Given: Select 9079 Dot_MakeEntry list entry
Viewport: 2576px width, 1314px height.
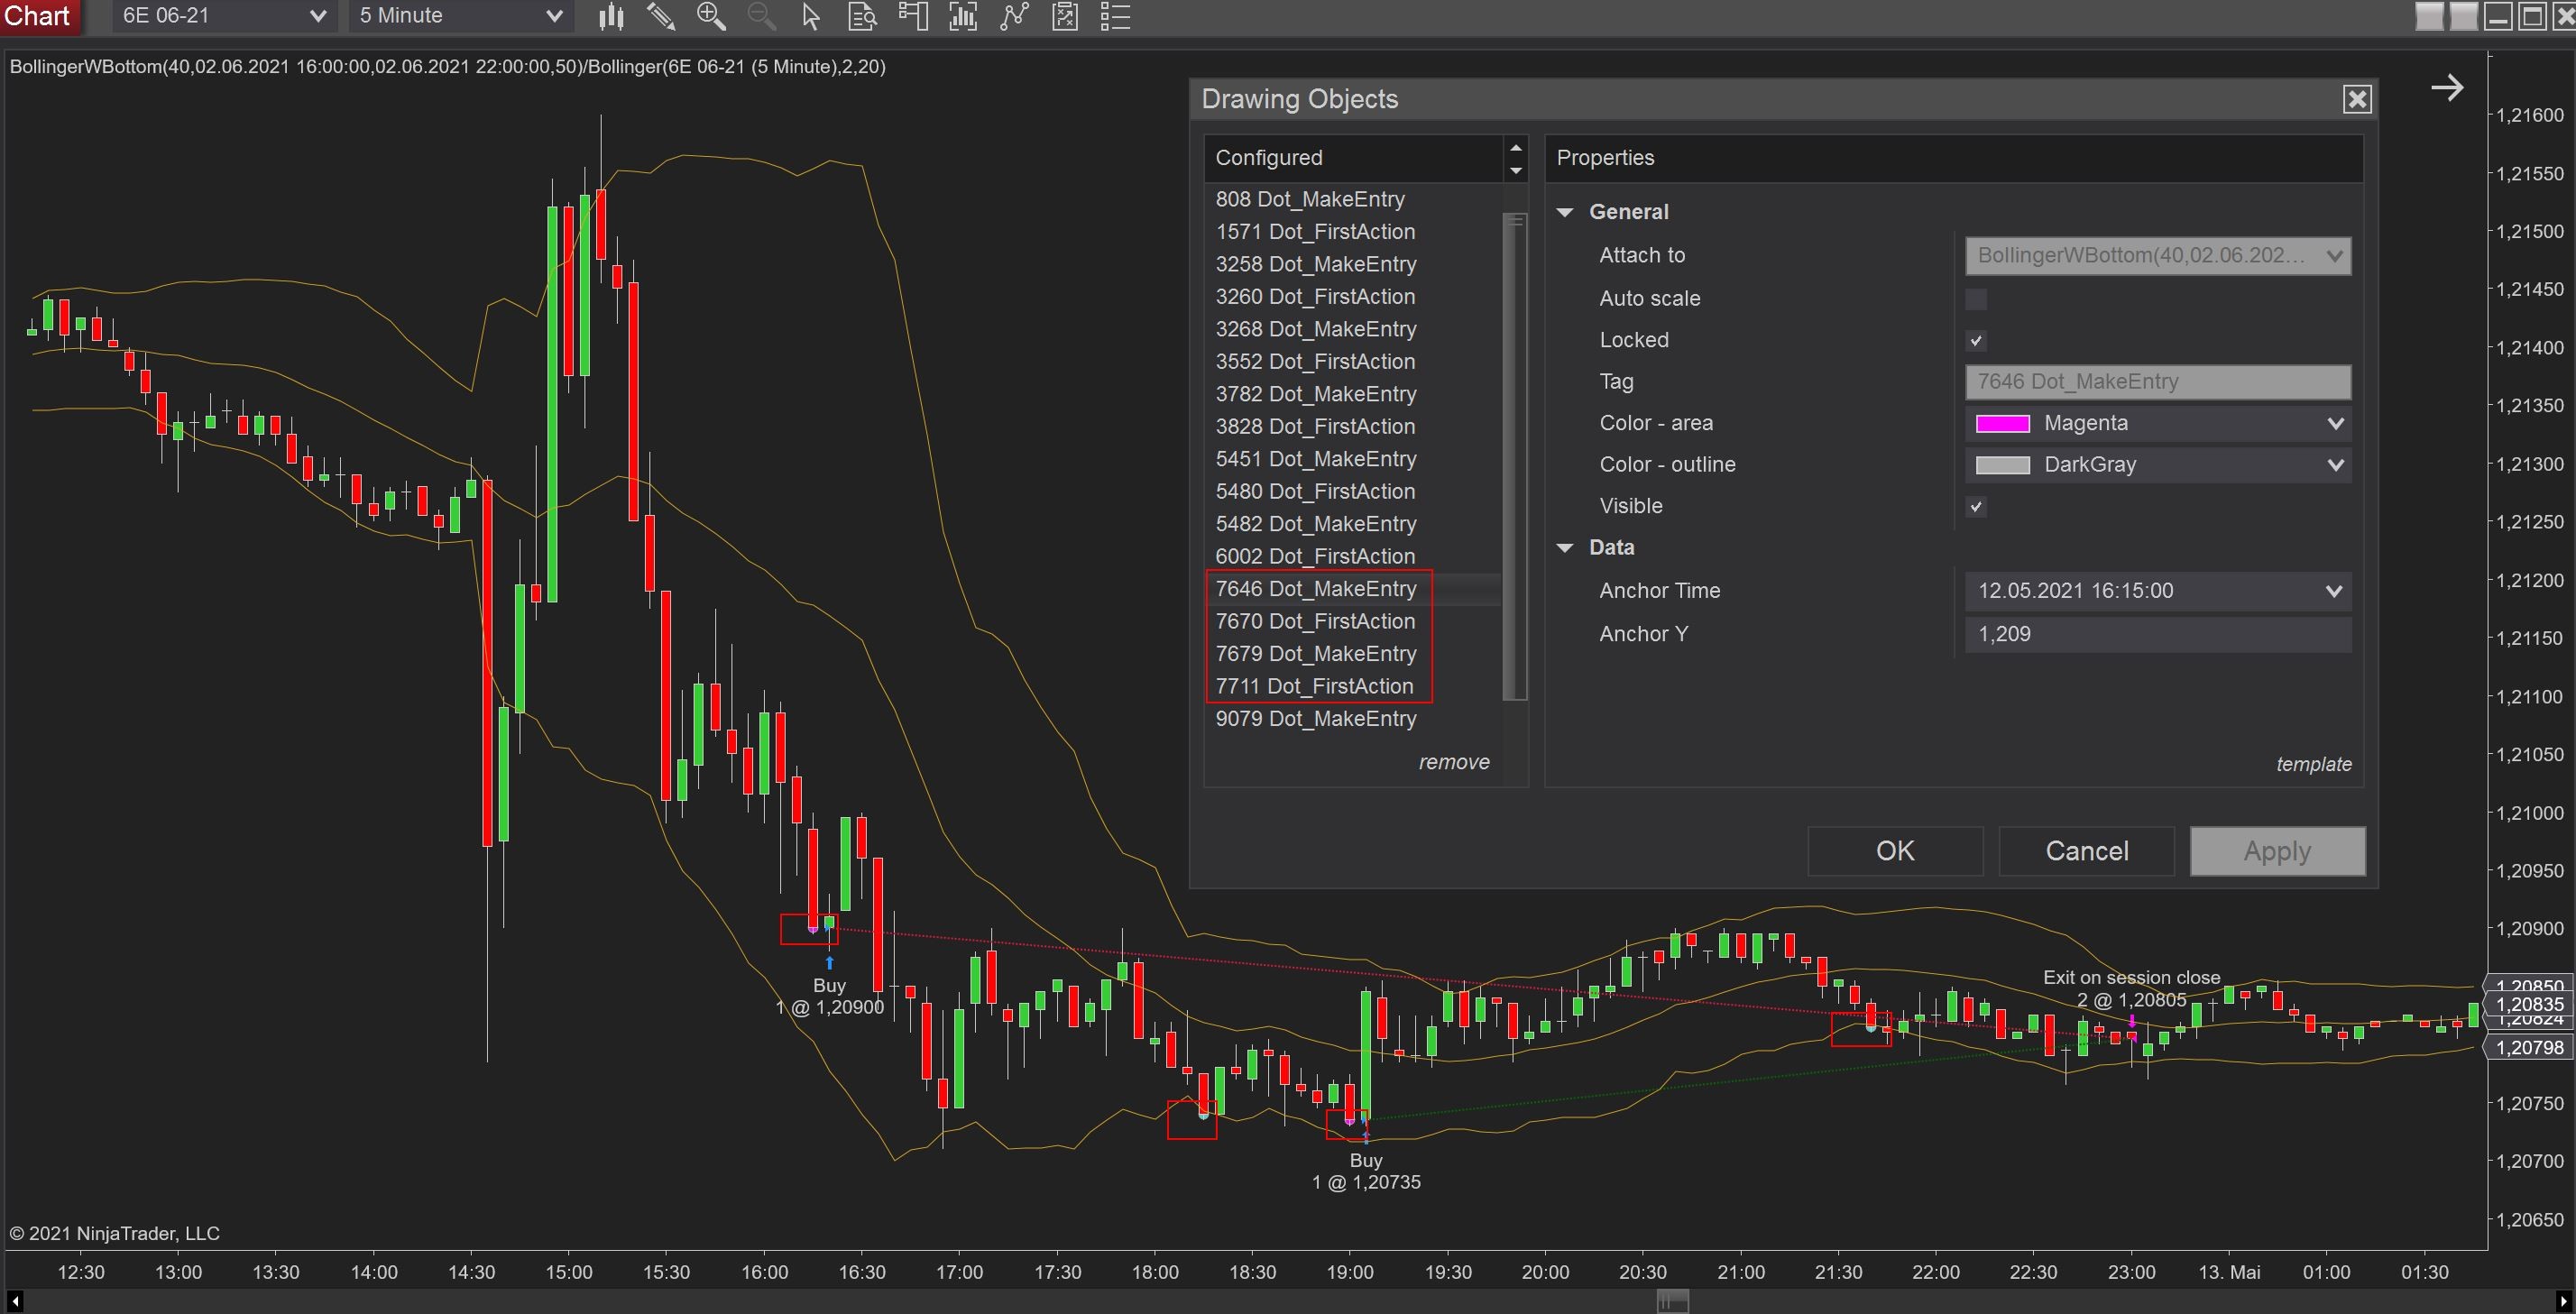Looking at the screenshot, I should [1315, 718].
